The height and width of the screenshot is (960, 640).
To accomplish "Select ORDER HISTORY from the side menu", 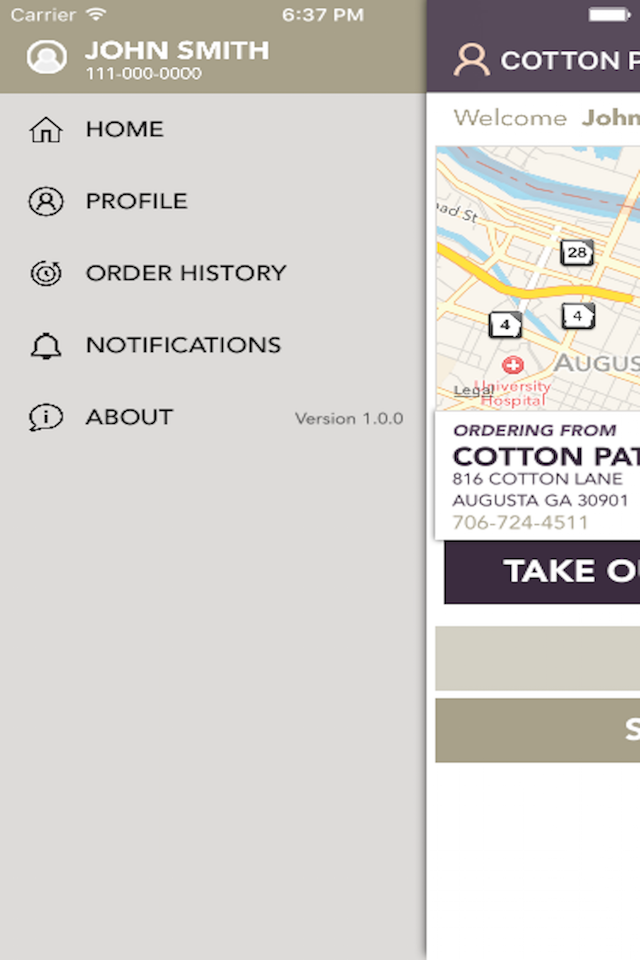I will point(213,273).
